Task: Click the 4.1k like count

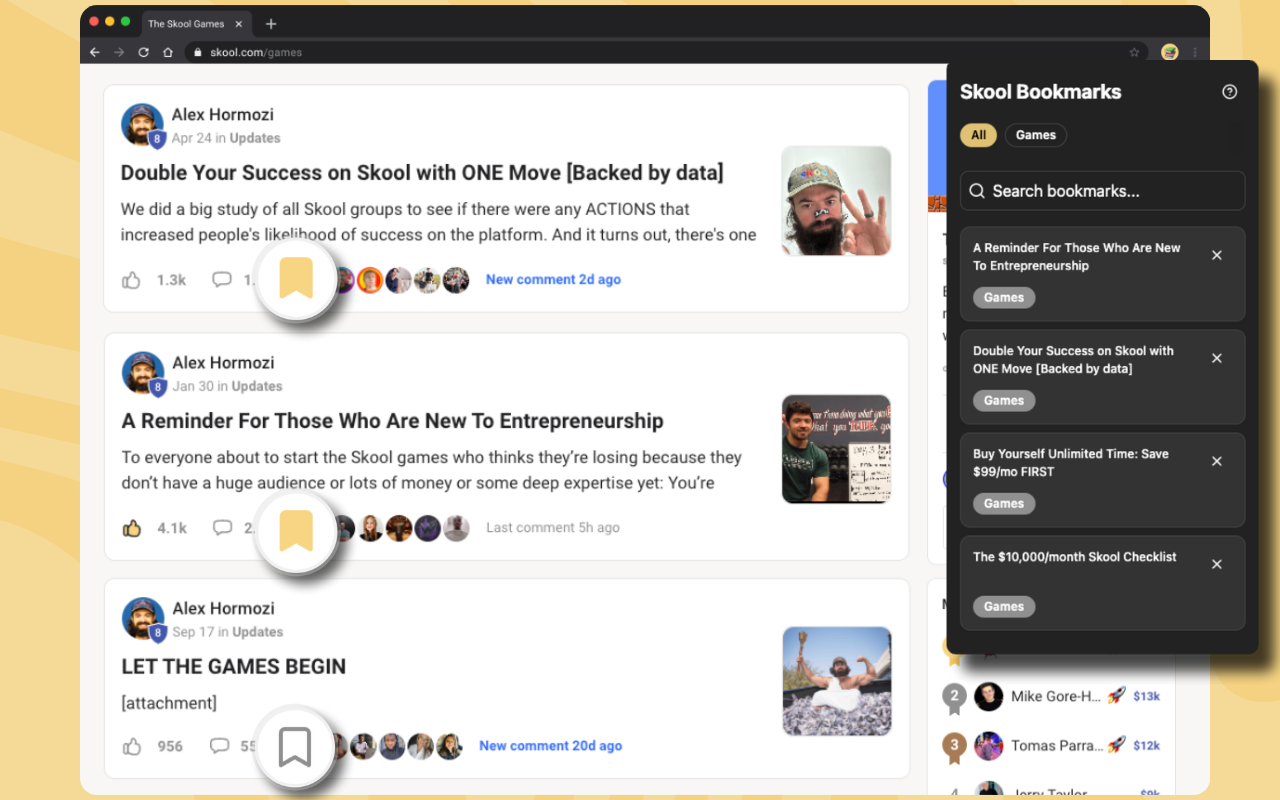Action: (172, 528)
